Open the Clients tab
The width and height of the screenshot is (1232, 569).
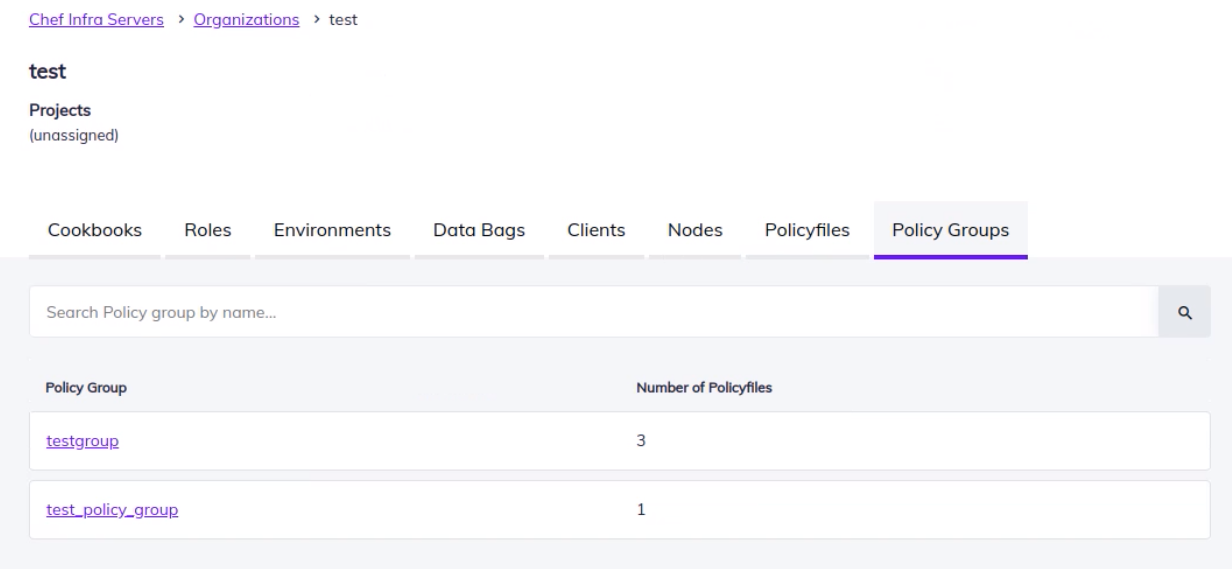[596, 230]
